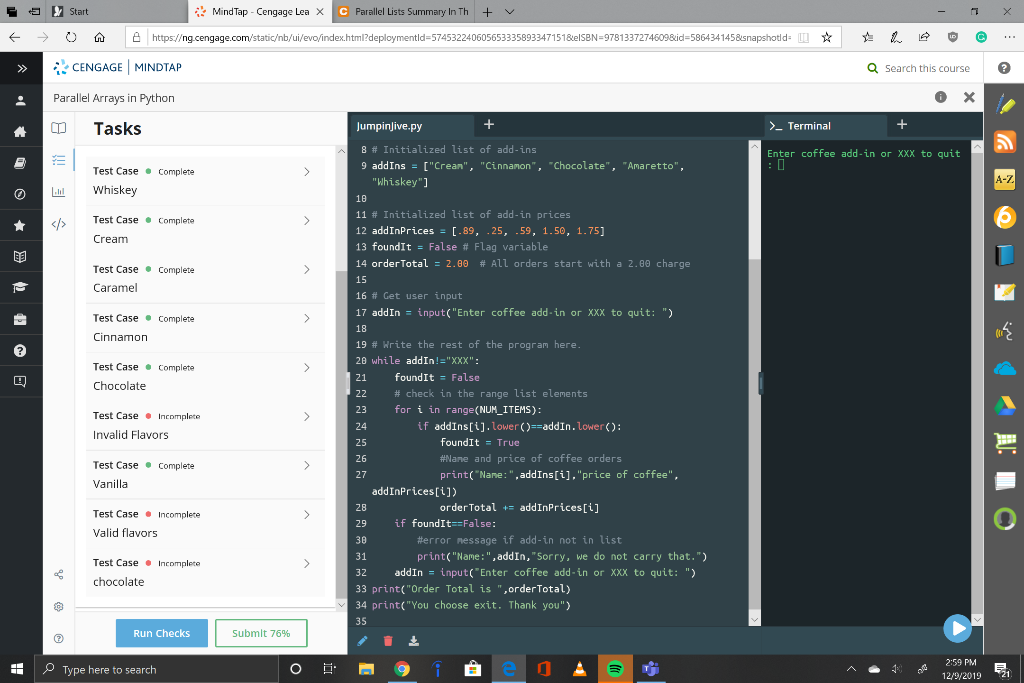
Task: Open VLC from the taskbar
Action: pyautogui.click(x=579, y=669)
